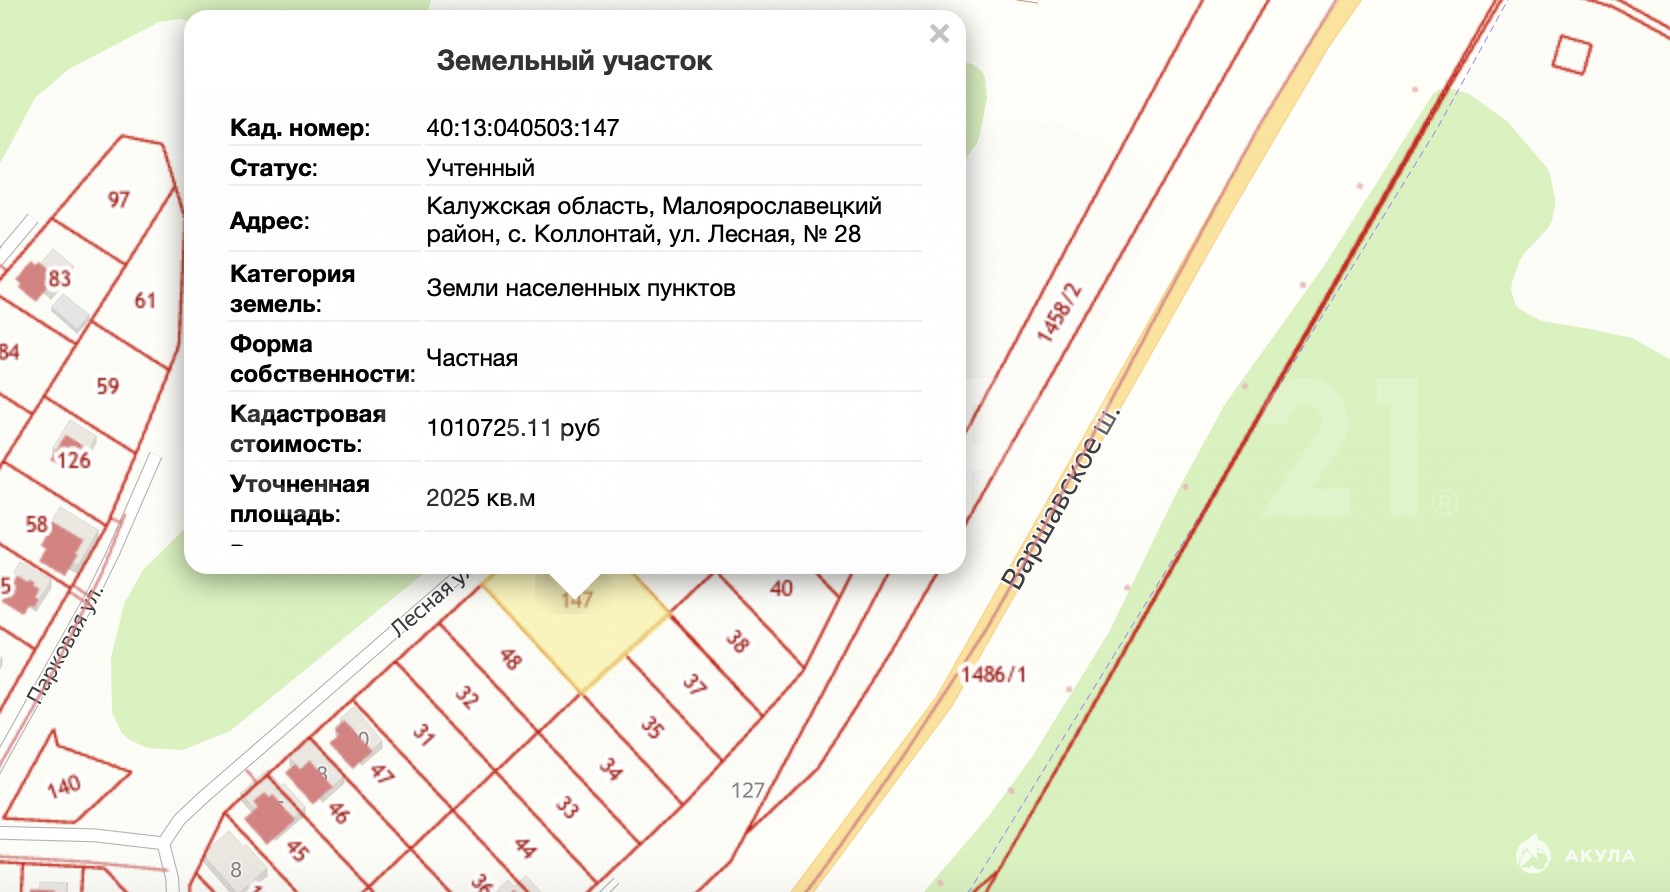This screenshot has height=892, width=1670.
Task: Click cadastral number 40:13:040503:147
Action: click(522, 128)
